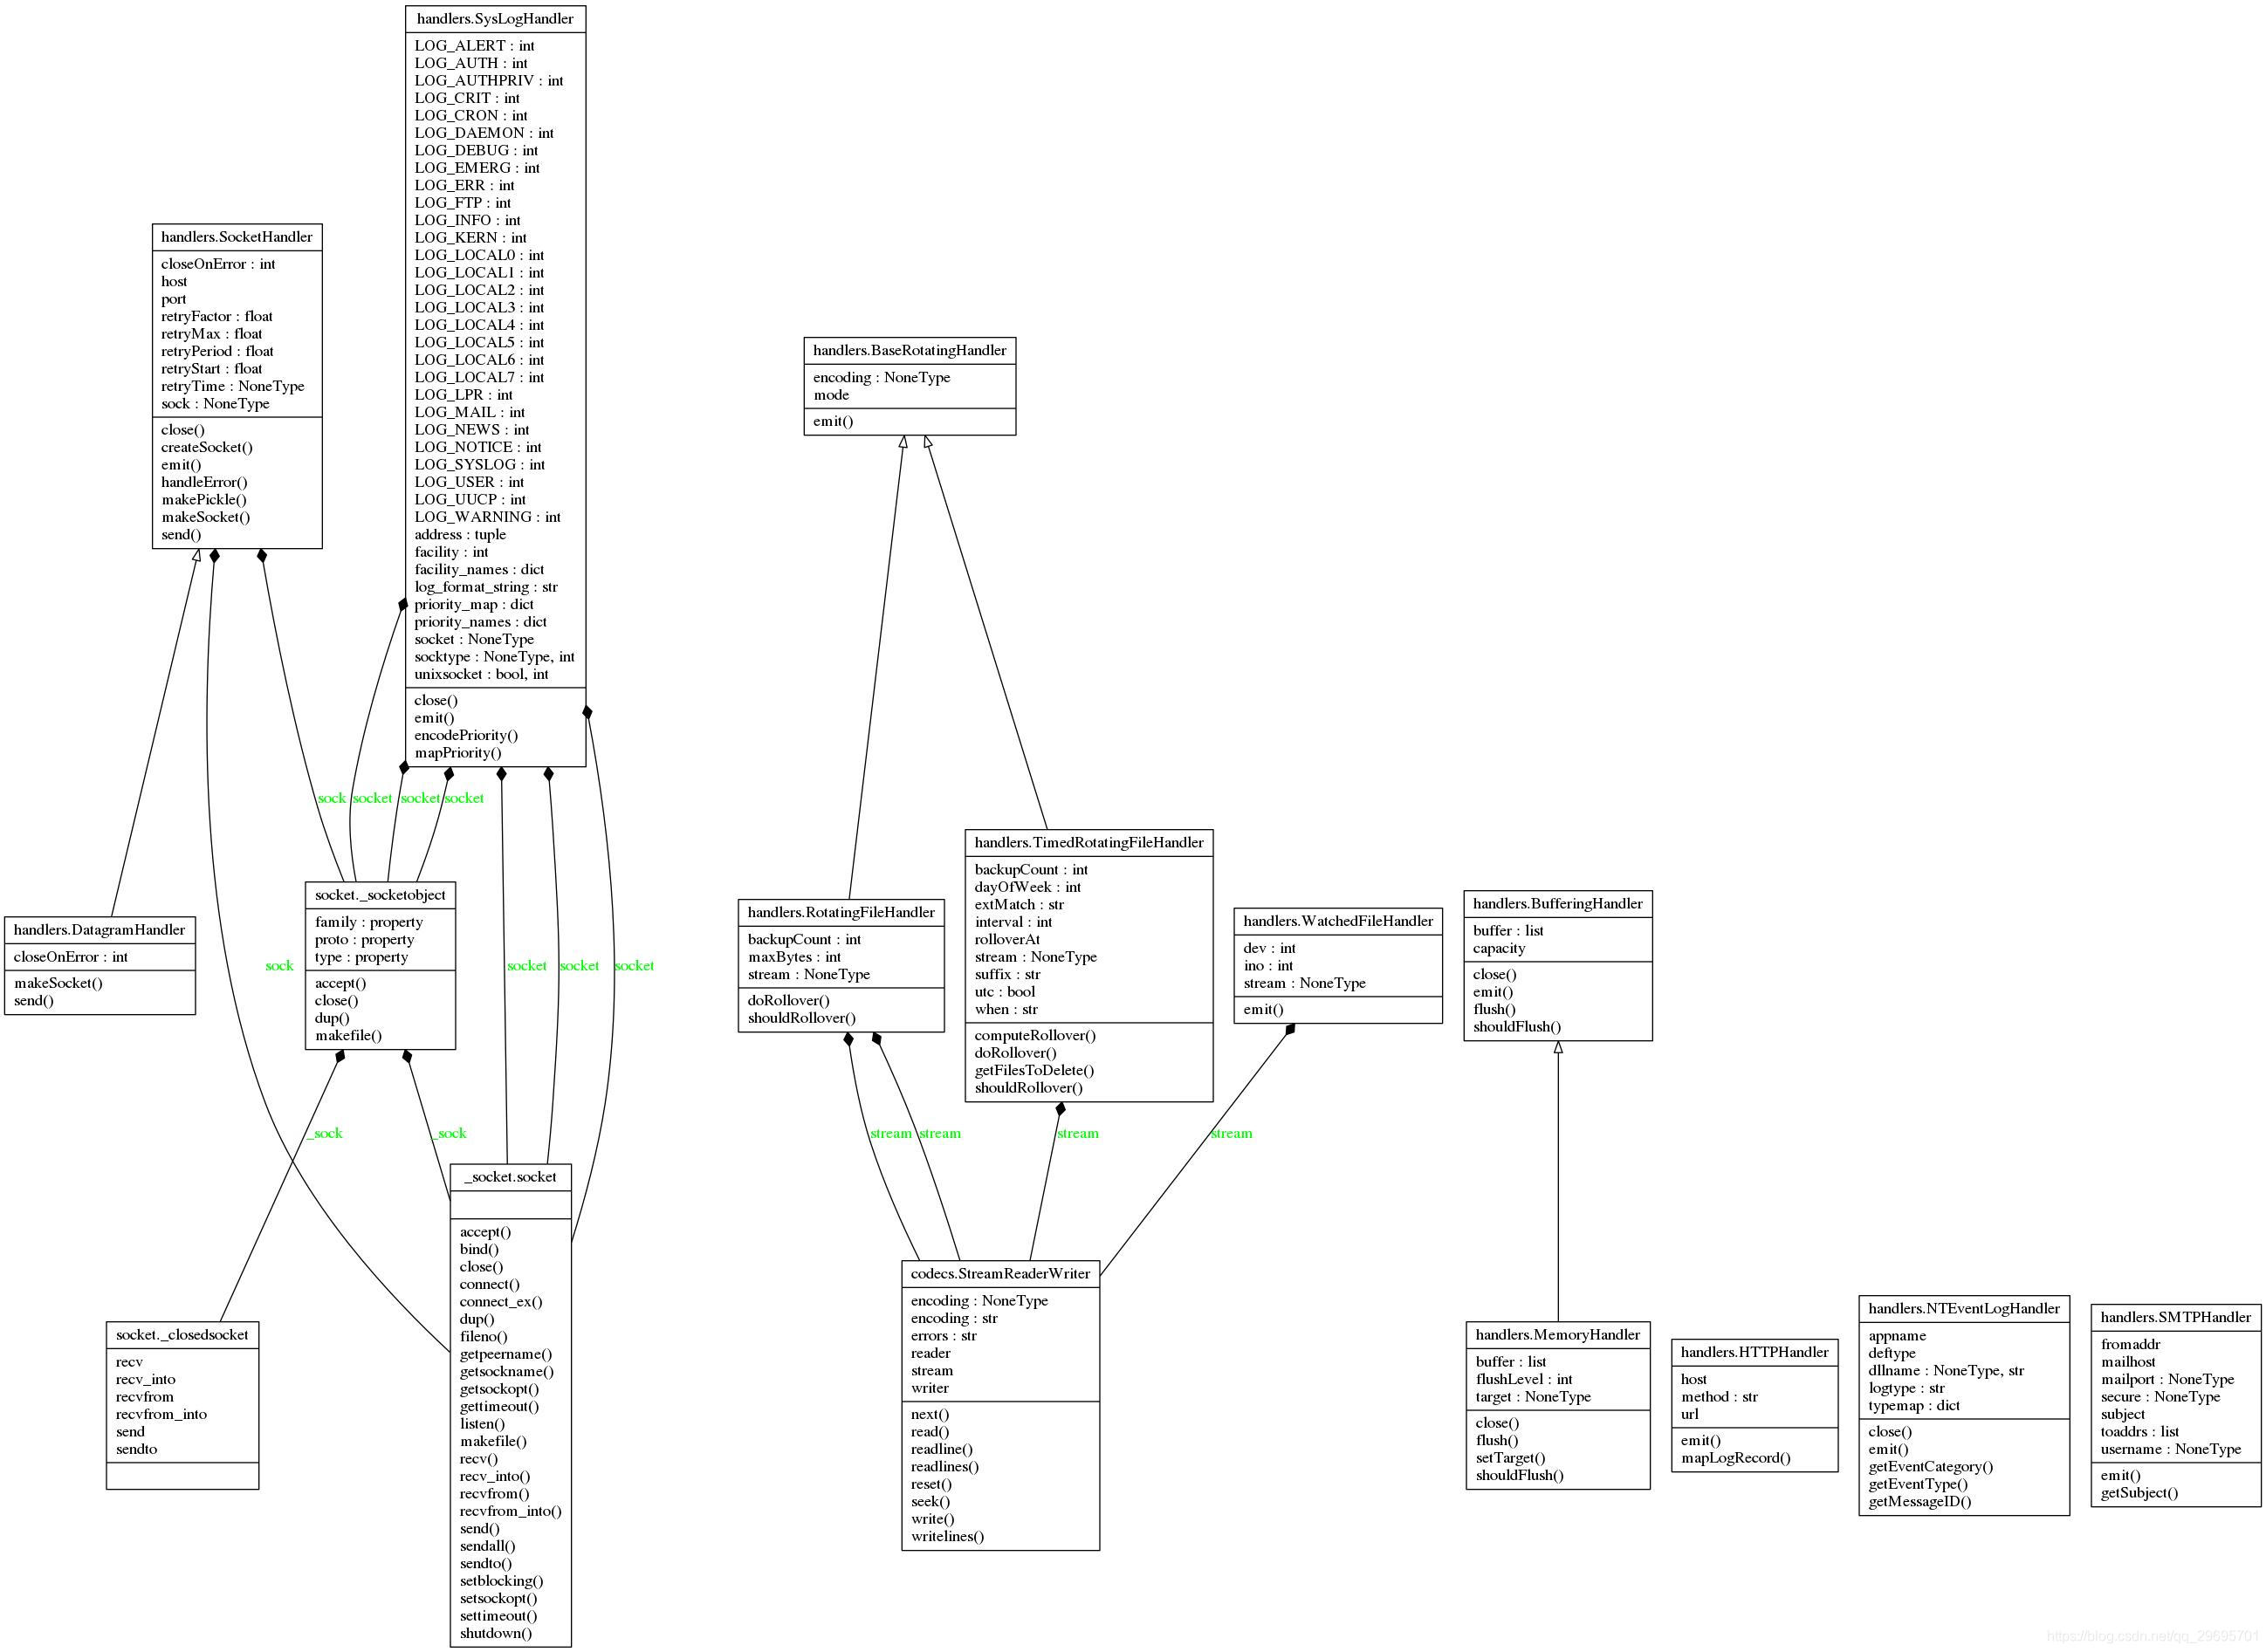Select the toaddrs : list attribute

coord(2140,1432)
